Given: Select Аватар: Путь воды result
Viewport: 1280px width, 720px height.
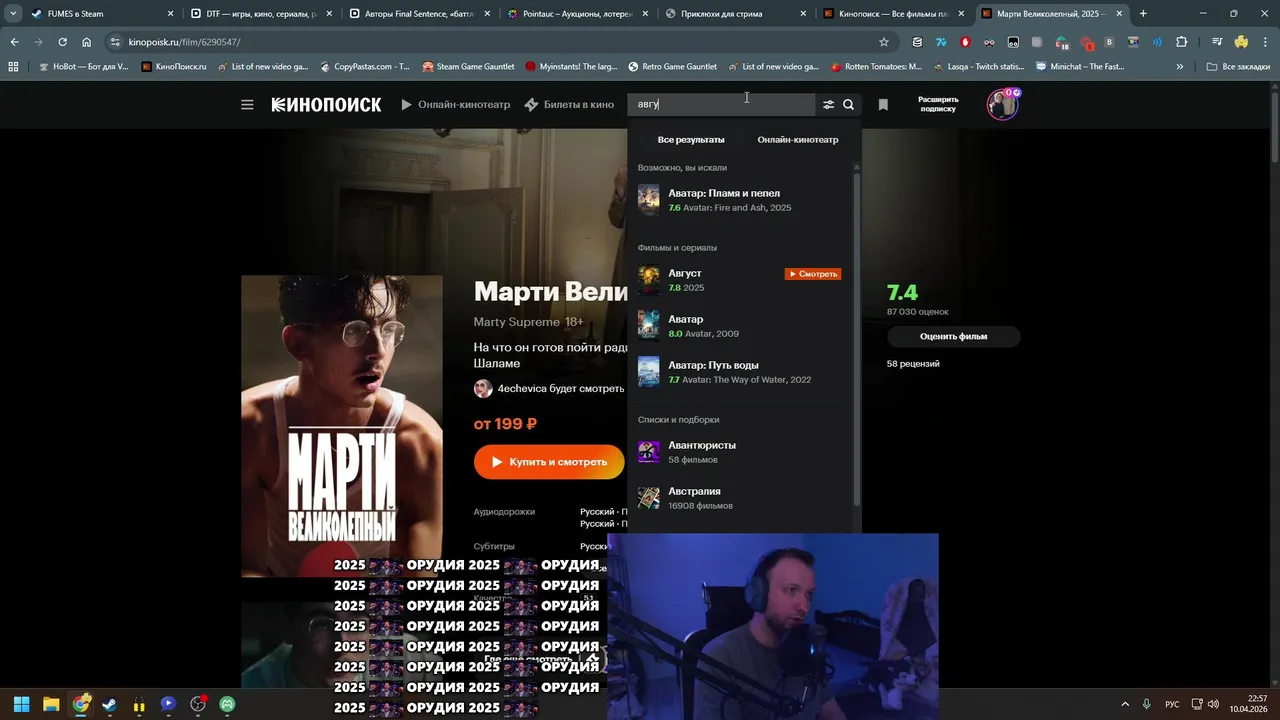Looking at the screenshot, I should tap(740, 372).
